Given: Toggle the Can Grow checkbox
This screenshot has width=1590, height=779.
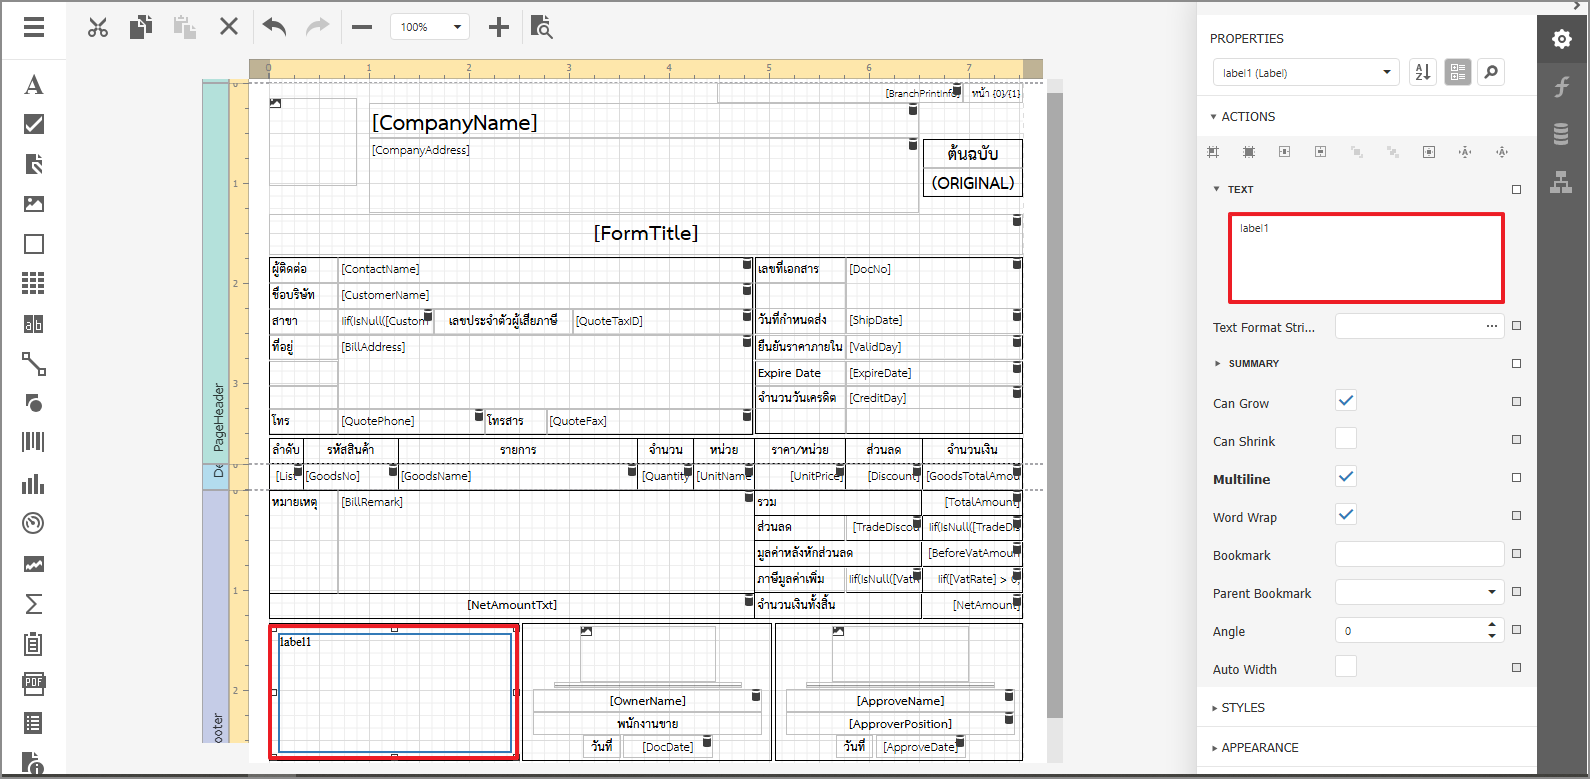Looking at the screenshot, I should point(1346,401).
